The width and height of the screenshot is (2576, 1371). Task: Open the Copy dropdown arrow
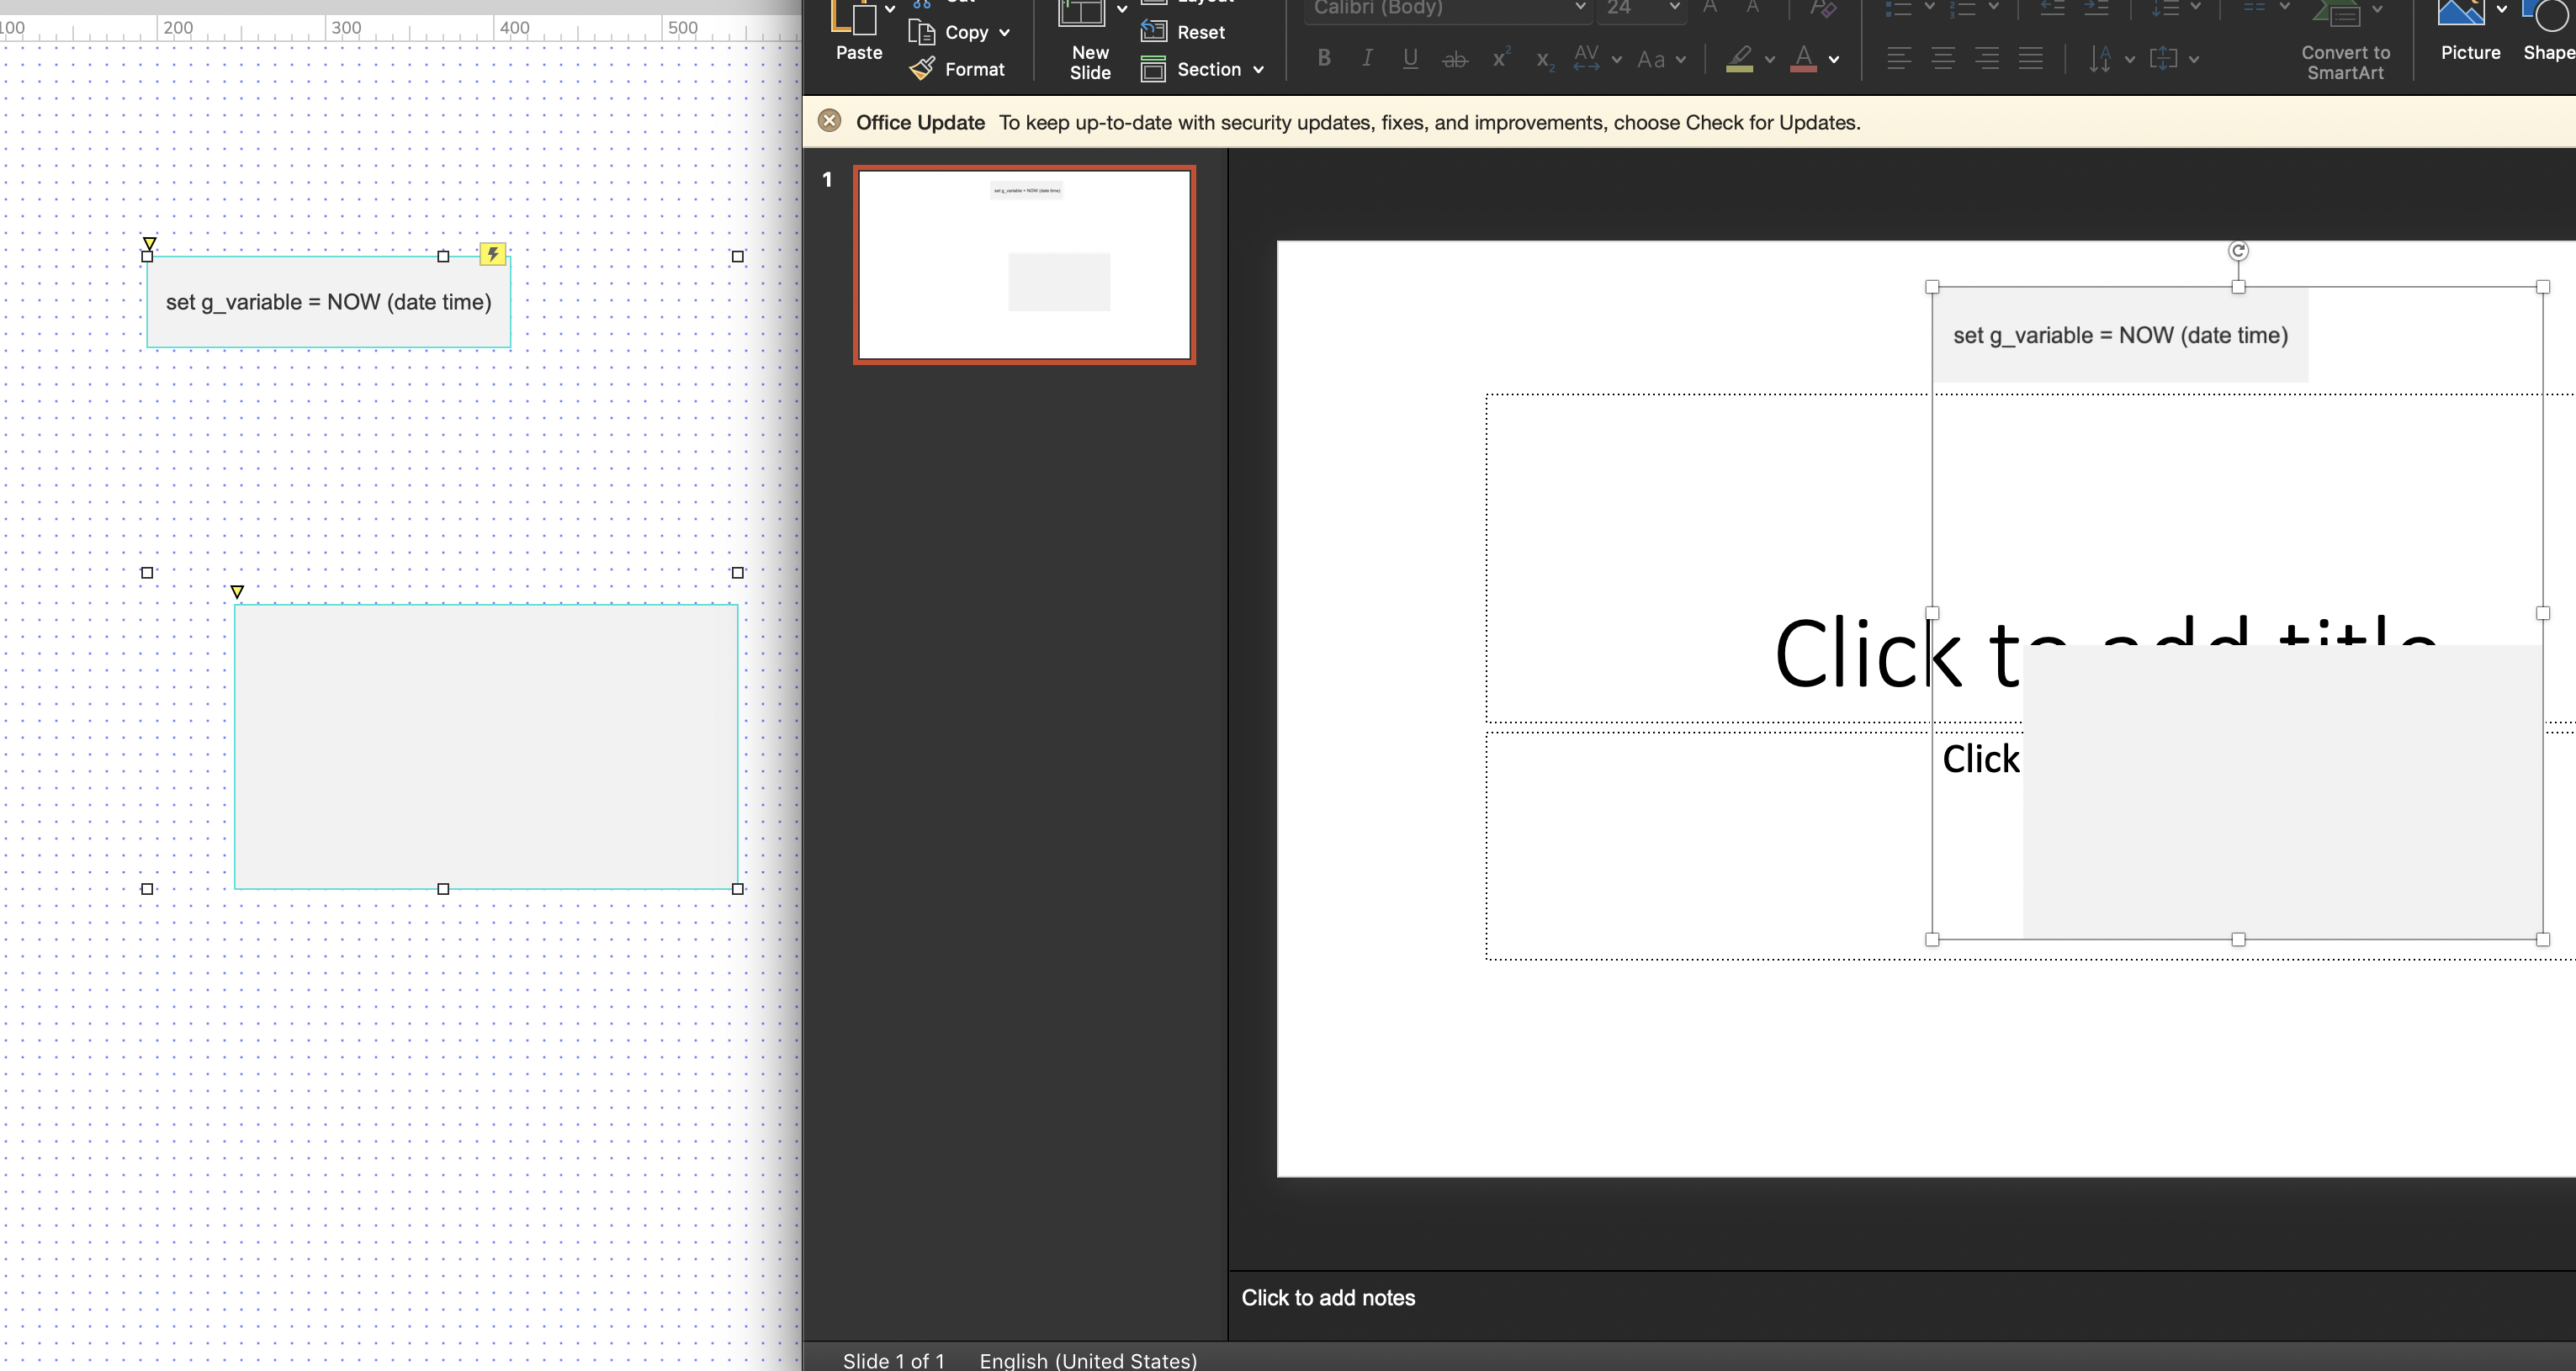(1004, 33)
